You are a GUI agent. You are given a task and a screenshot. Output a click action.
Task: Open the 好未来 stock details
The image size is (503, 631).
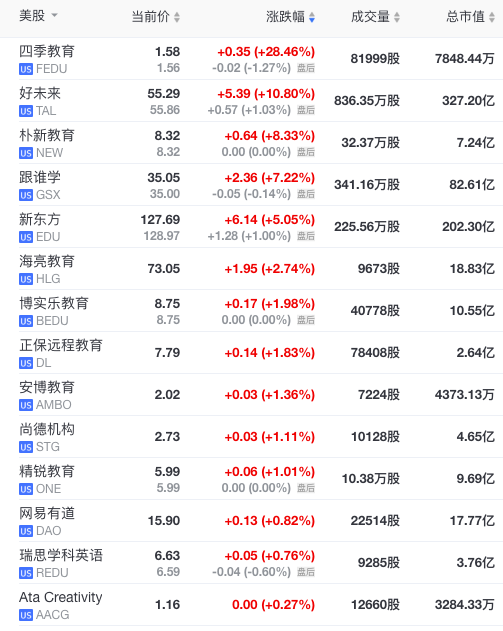(40, 93)
